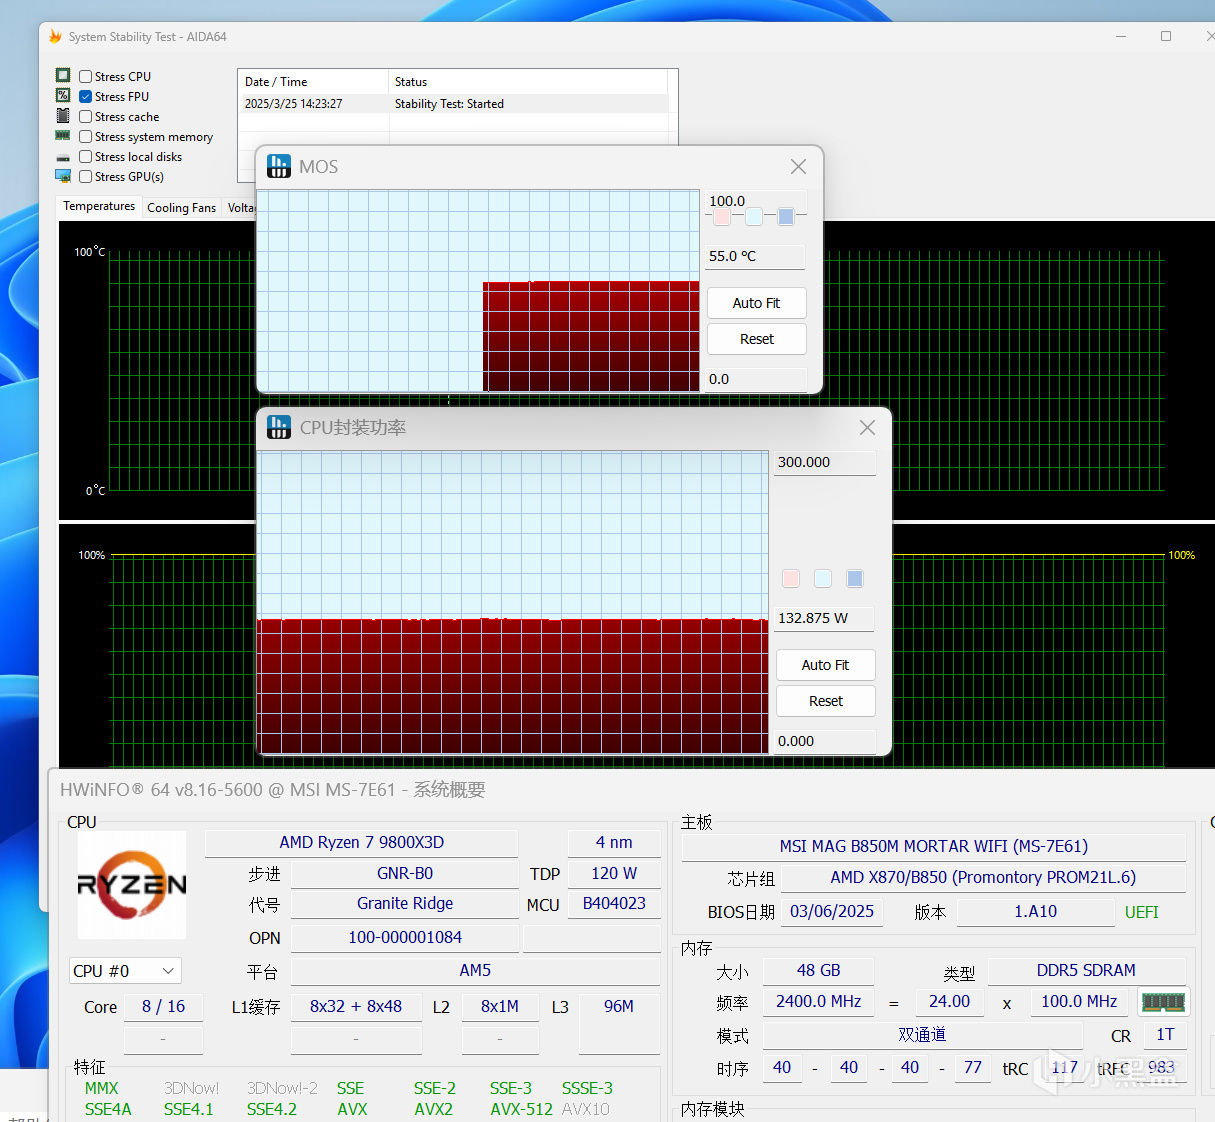Screen dimensions: 1215x1122
Task: Select the Stability Test: Started log row
Action: point(453,104)
